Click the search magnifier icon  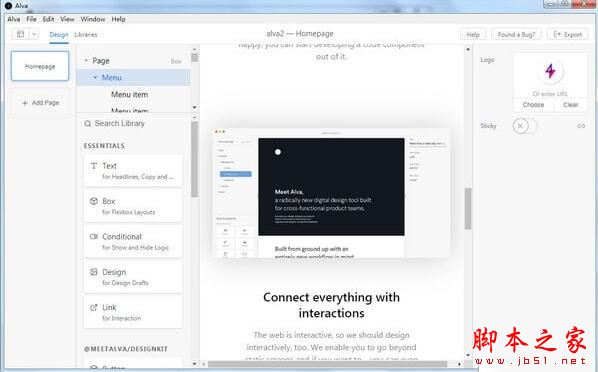(88, 124)
